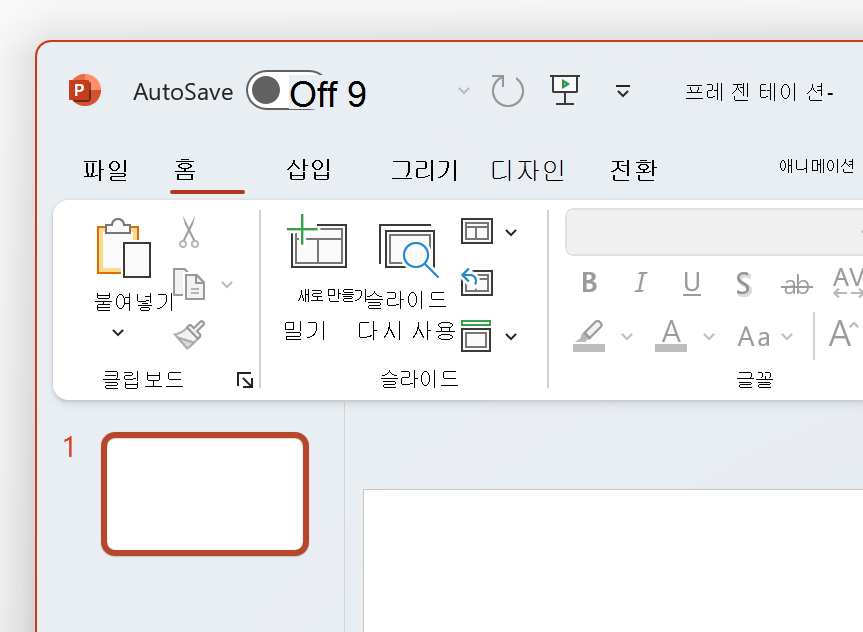Click the Slide Layout icon
This screenshot has height=632, width=863.
(477, 231)
